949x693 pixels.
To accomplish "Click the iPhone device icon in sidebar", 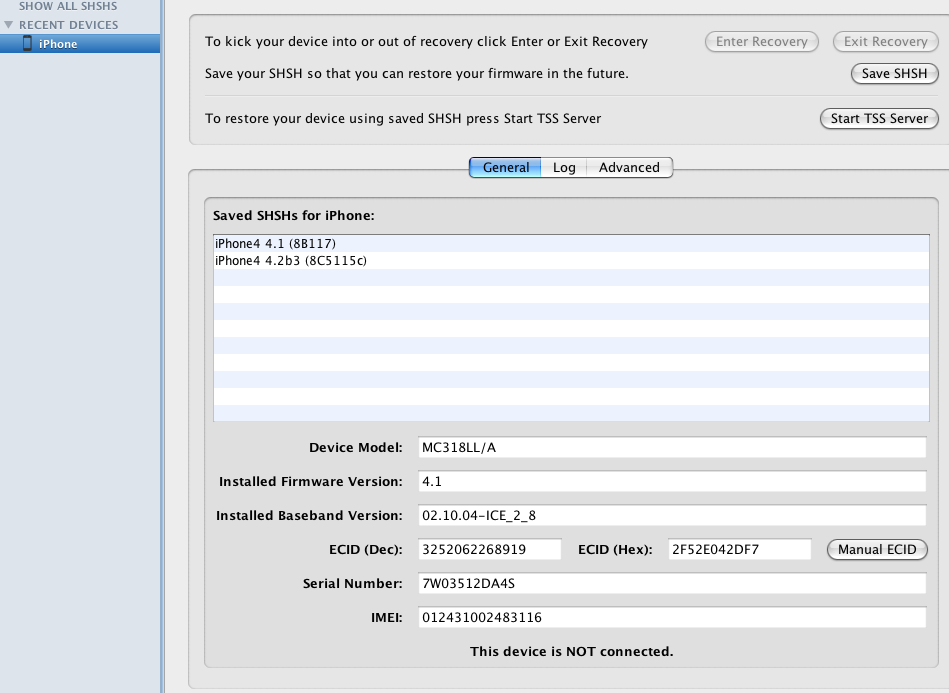I will pos(28,44).
